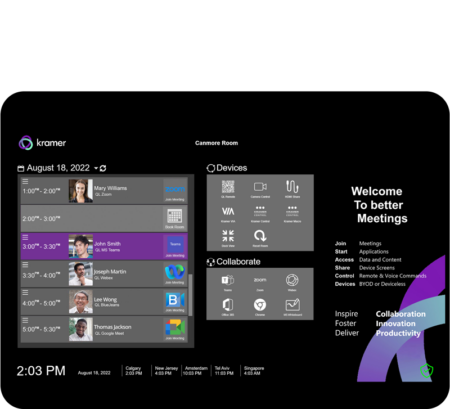Expand the August 18, 2022 date dropdown
This screenshot has height=409, width=450.
[x=96, y=168]
